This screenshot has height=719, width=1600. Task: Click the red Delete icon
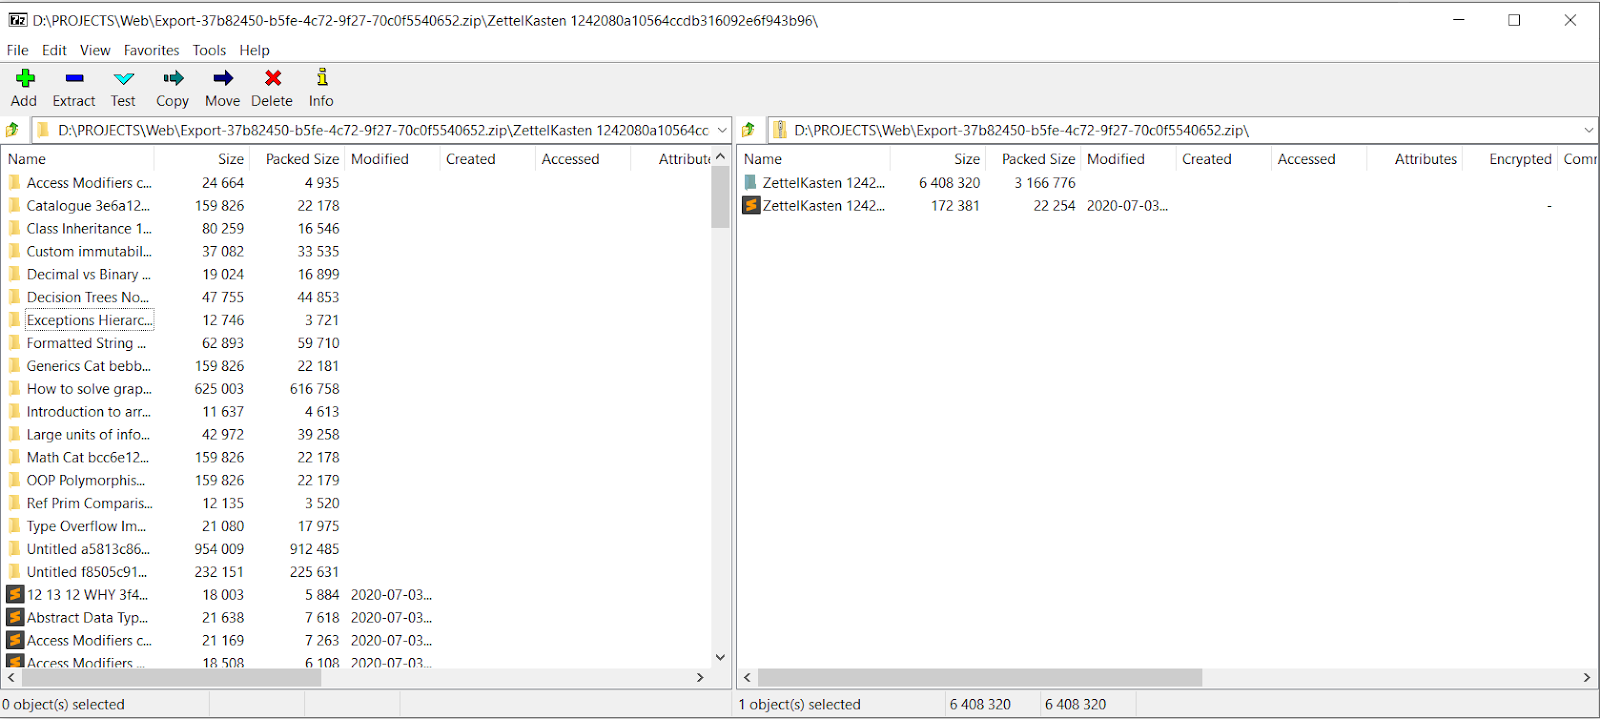[272, 78]
